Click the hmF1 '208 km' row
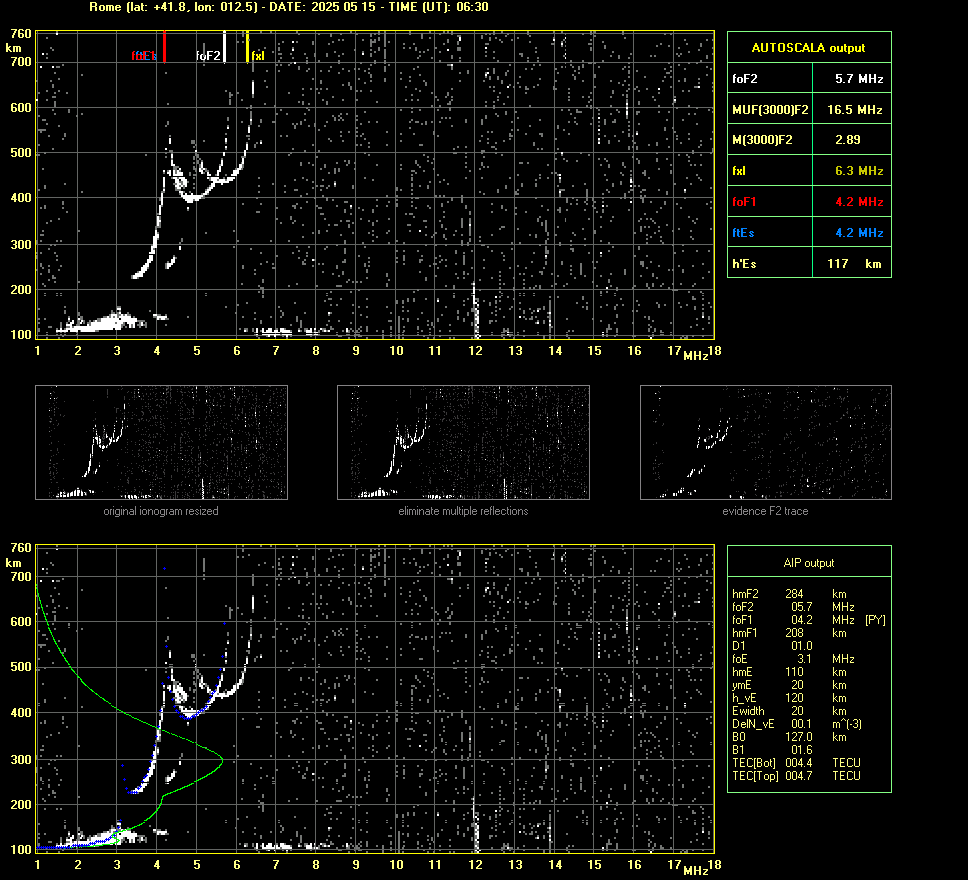 point(789,632)
